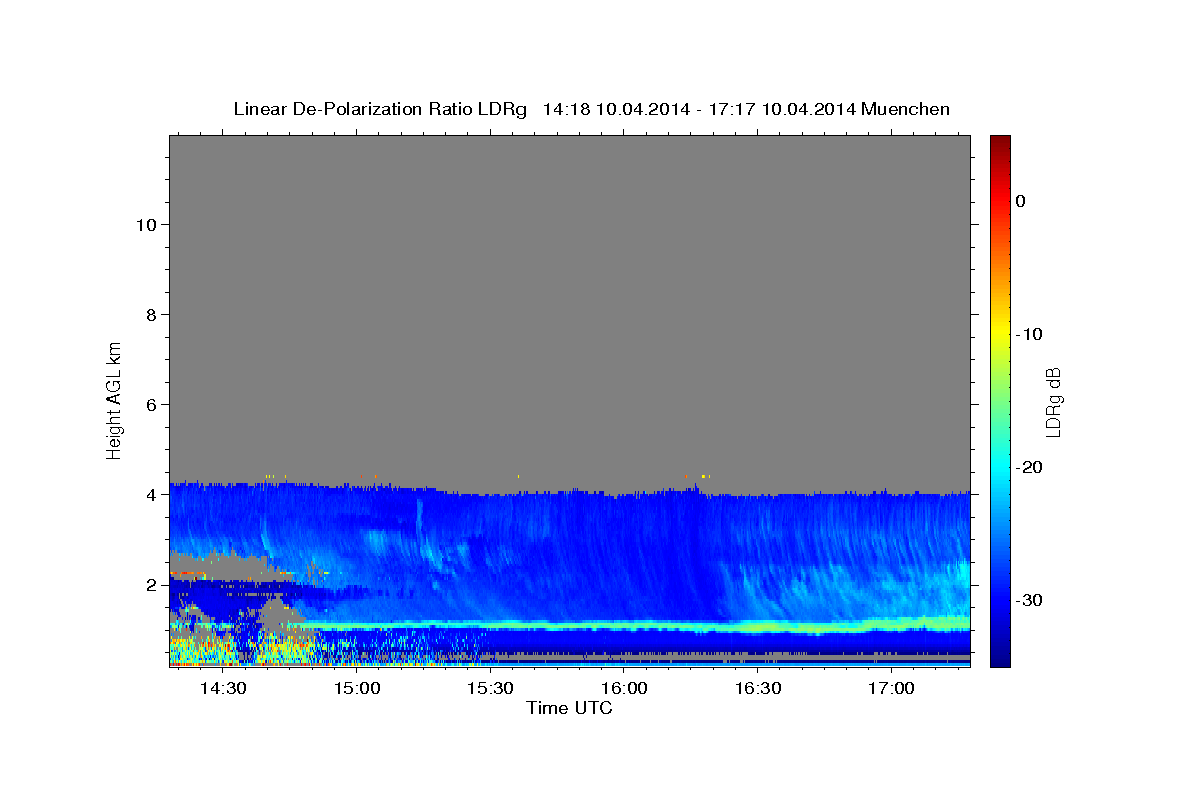Click the colorbar value -30 label

(1029, 600)
